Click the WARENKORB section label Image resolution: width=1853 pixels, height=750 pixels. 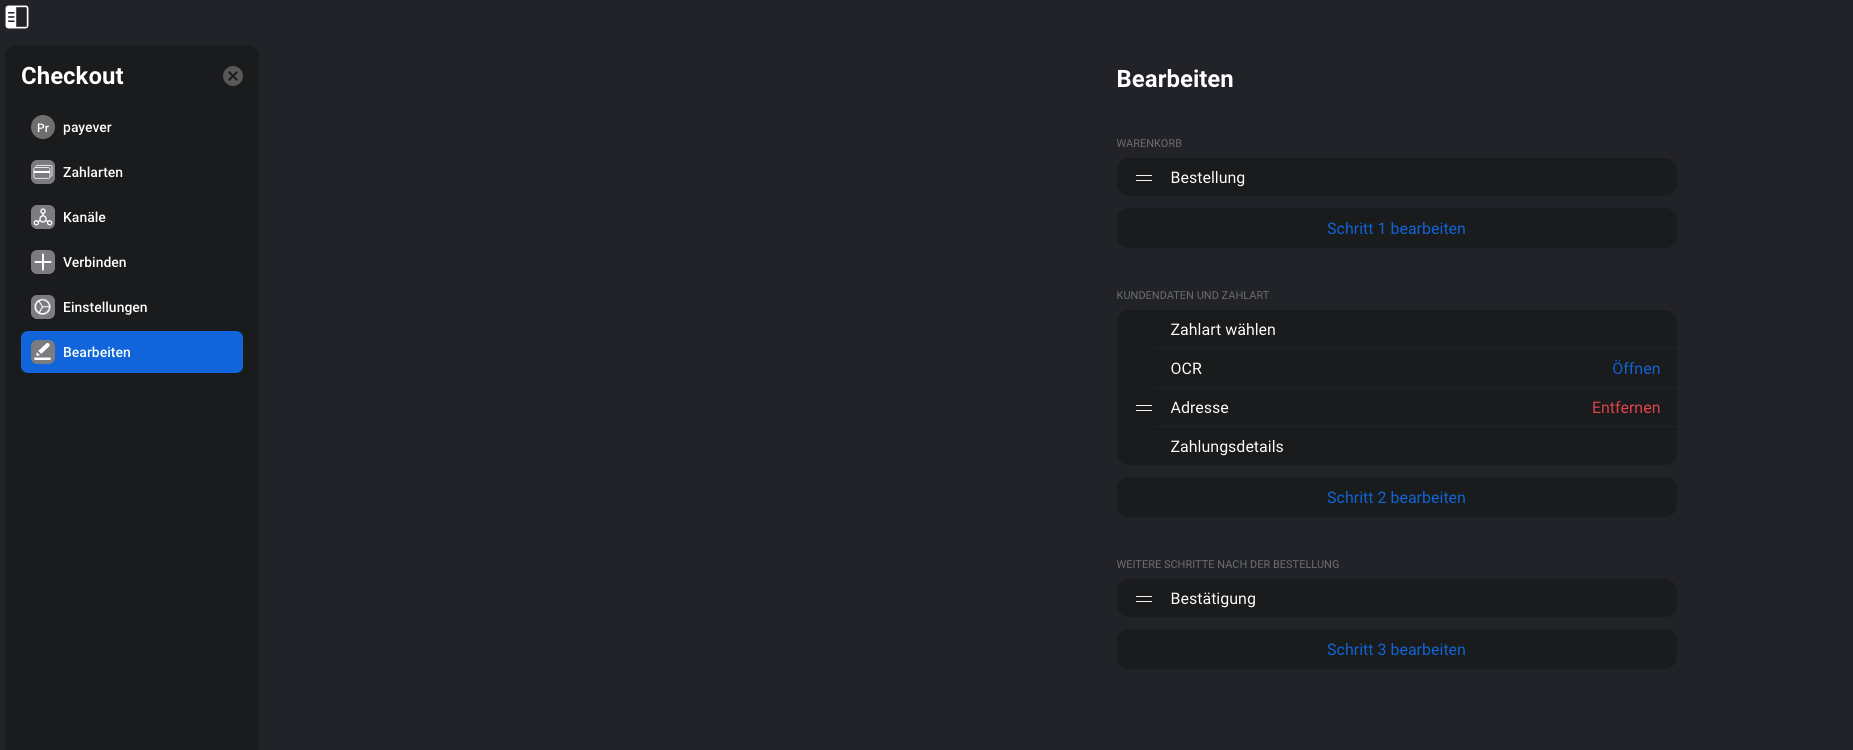[x=1149, y=143]
